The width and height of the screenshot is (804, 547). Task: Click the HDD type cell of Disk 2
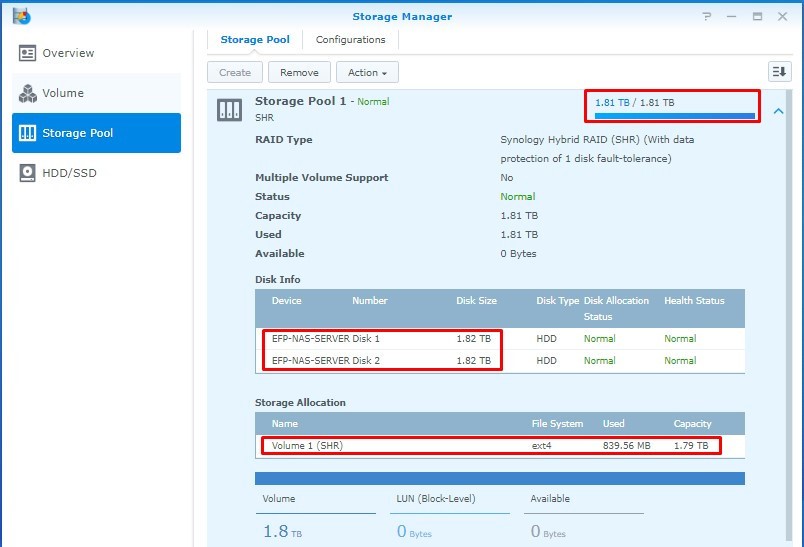546,361
